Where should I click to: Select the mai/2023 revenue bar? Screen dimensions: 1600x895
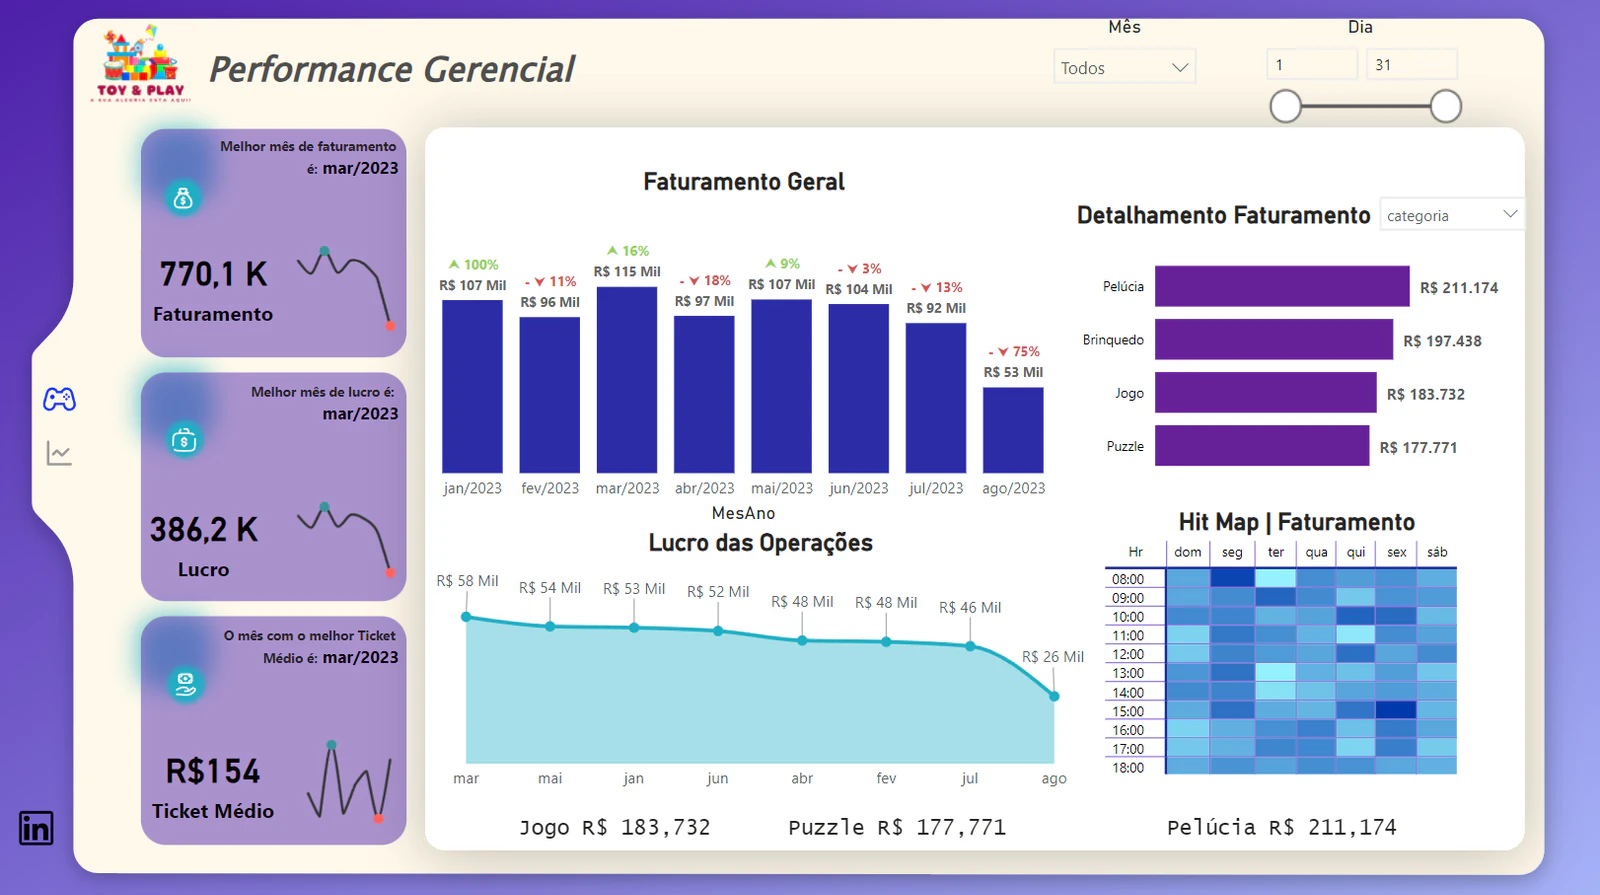click(x=781, y=386)
